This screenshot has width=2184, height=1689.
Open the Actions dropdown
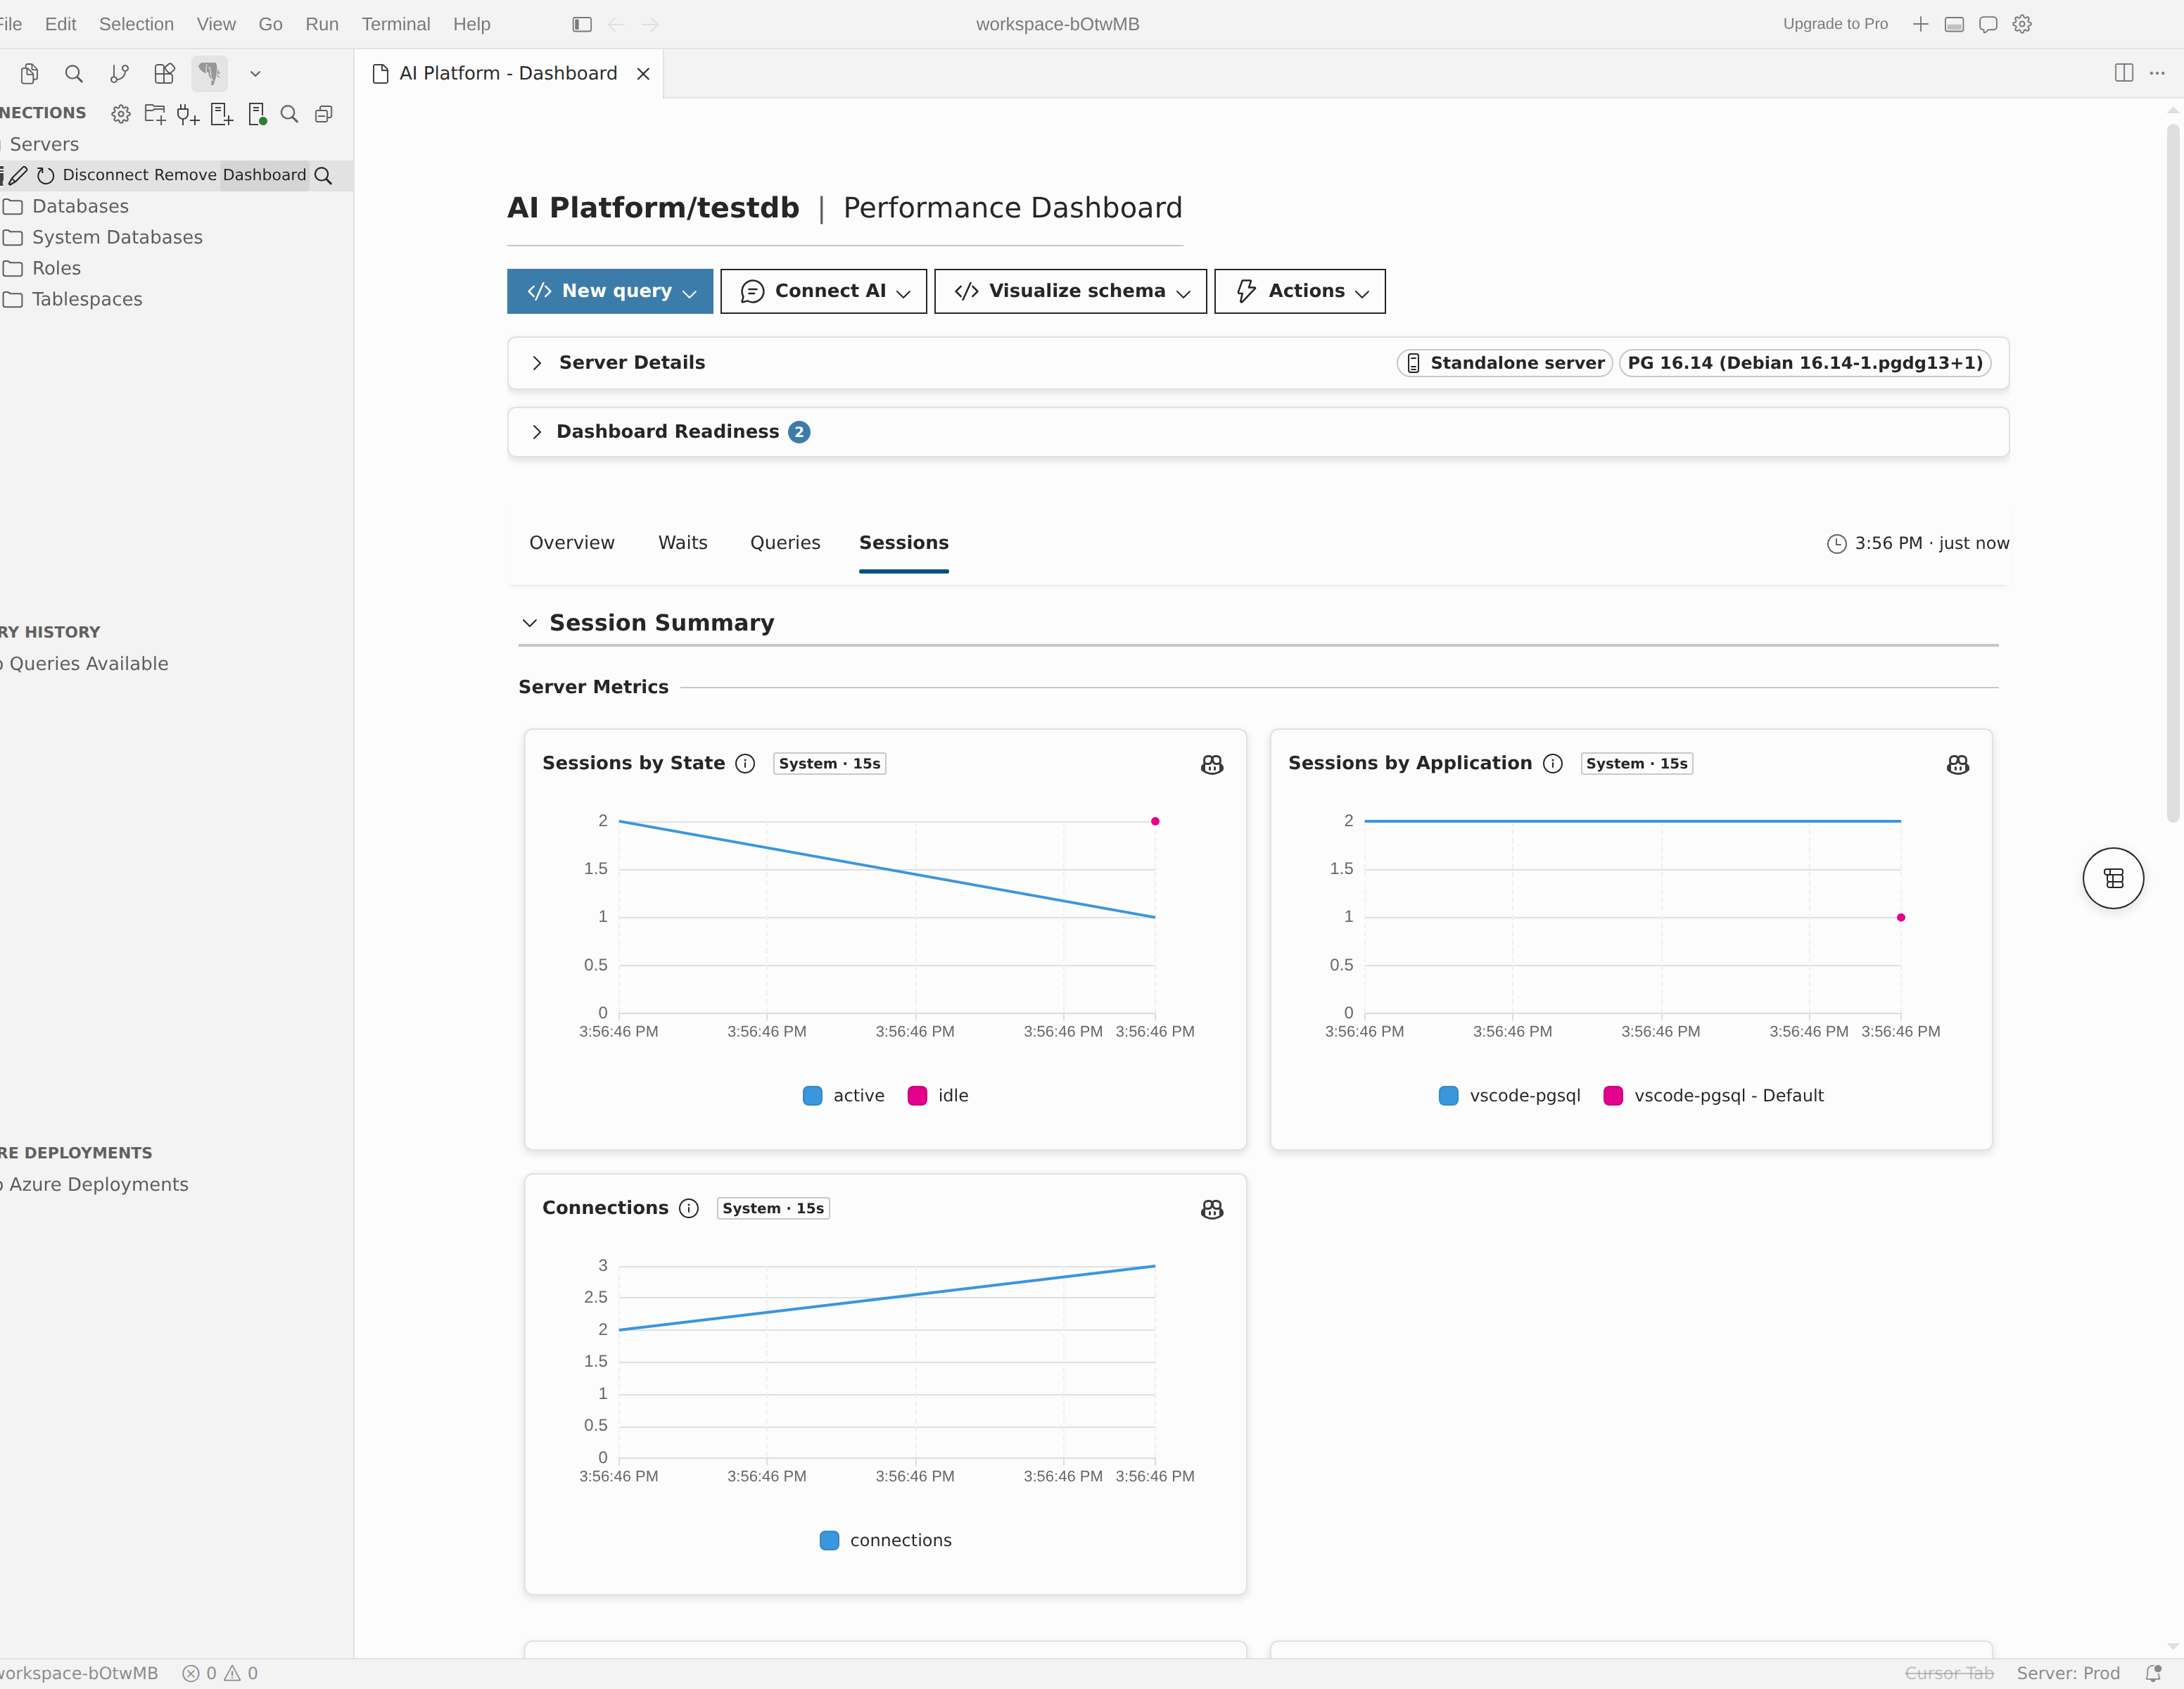(1300, 291)
